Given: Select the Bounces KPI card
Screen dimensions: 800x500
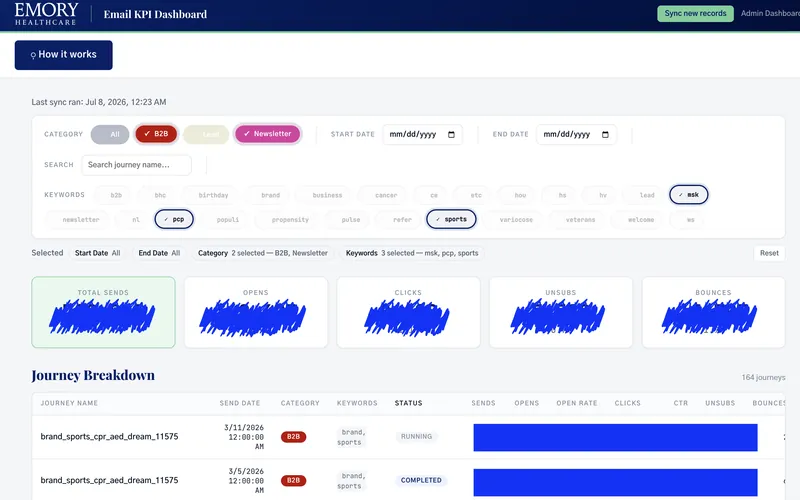Looking at the screenshot, I should (713, 312).
